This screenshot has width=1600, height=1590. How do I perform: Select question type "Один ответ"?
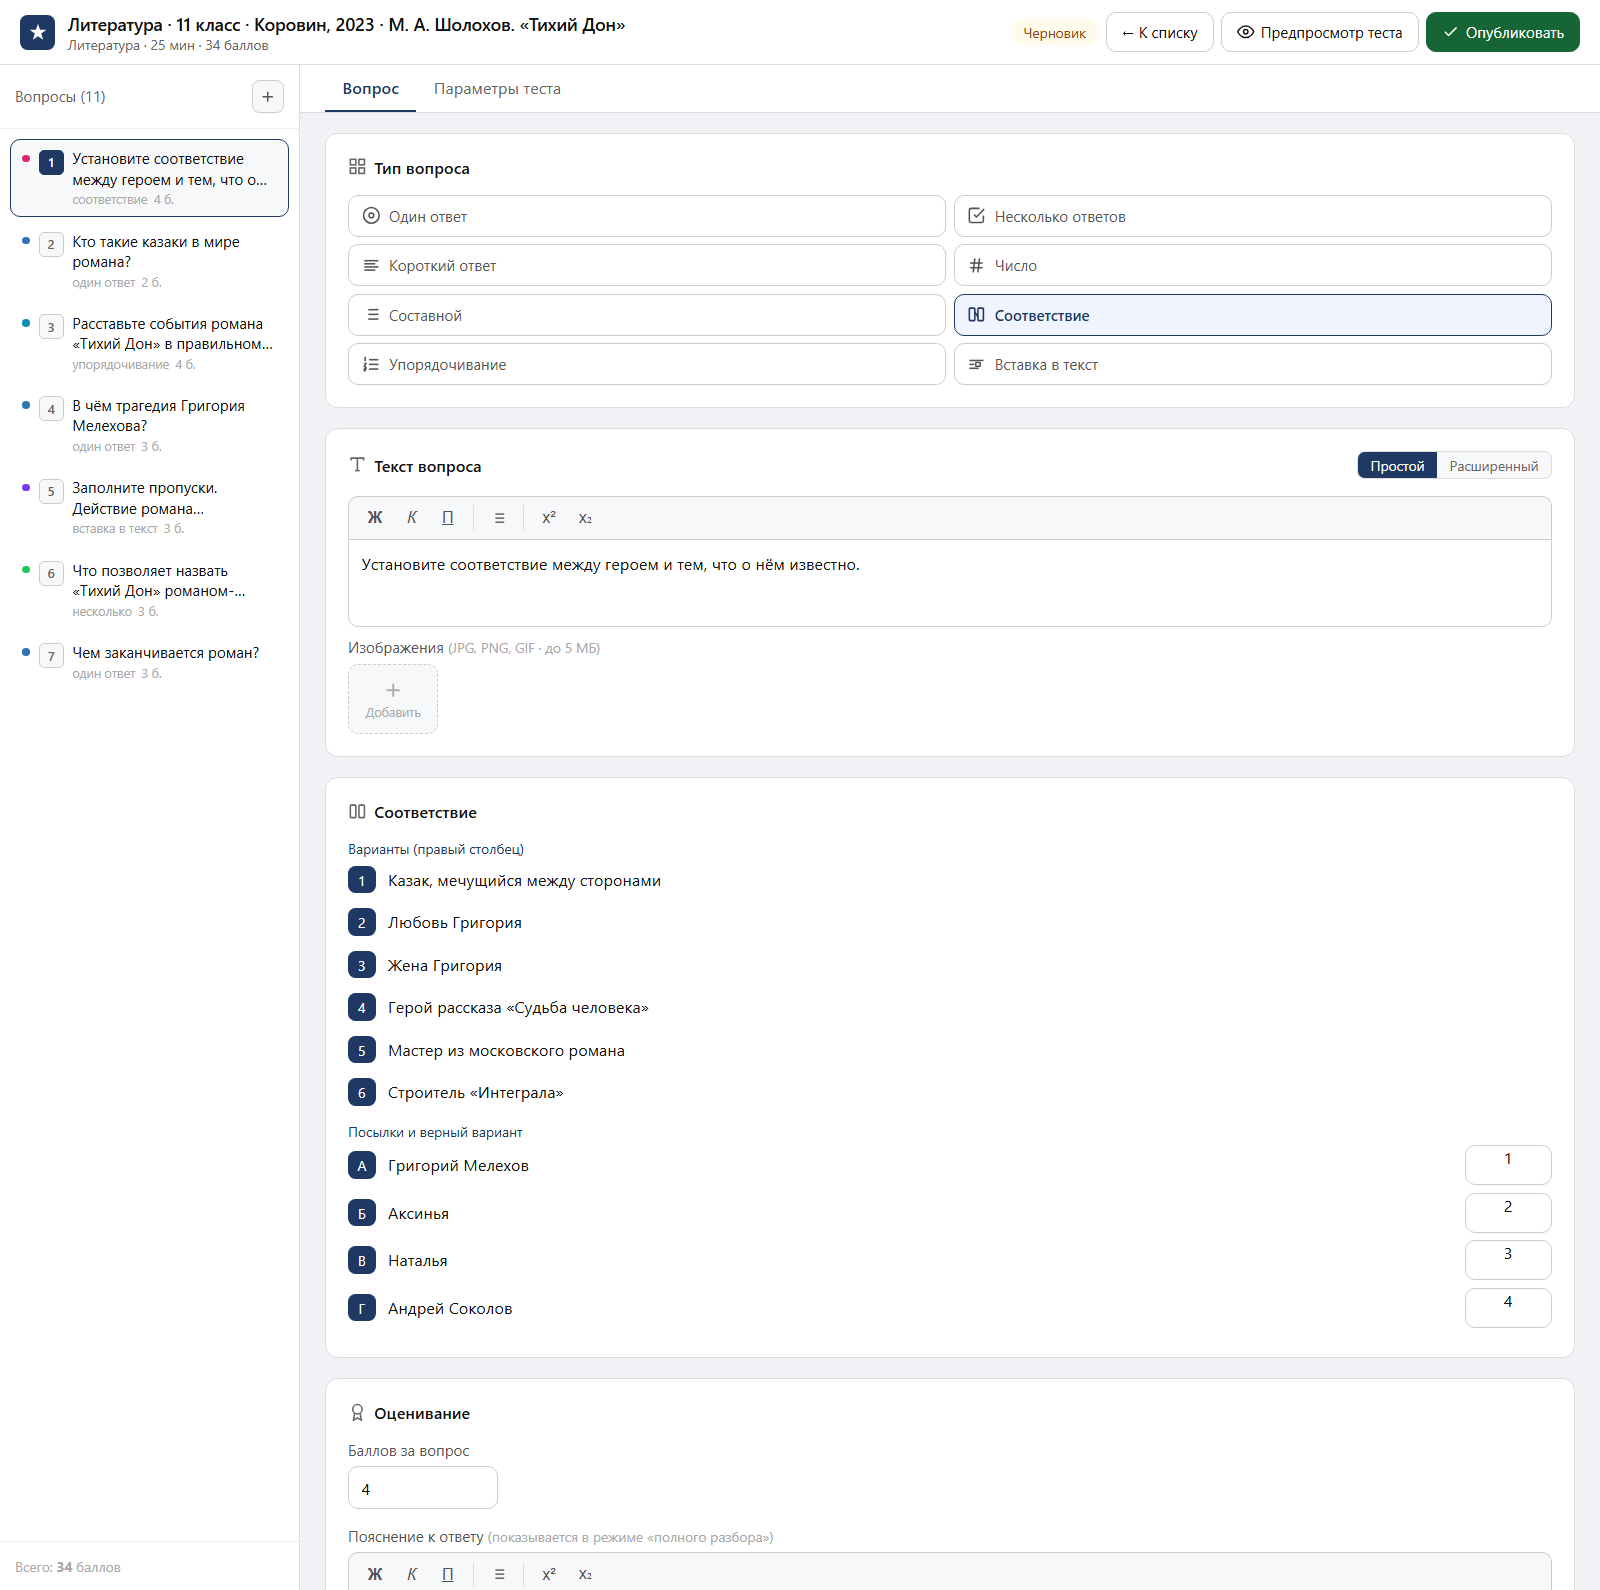point(646,216)
